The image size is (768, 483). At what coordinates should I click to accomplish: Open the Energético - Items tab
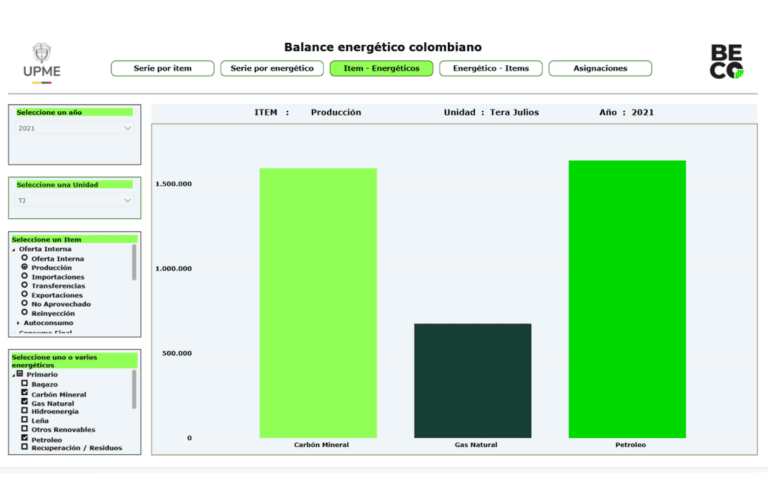pos(491,69)
